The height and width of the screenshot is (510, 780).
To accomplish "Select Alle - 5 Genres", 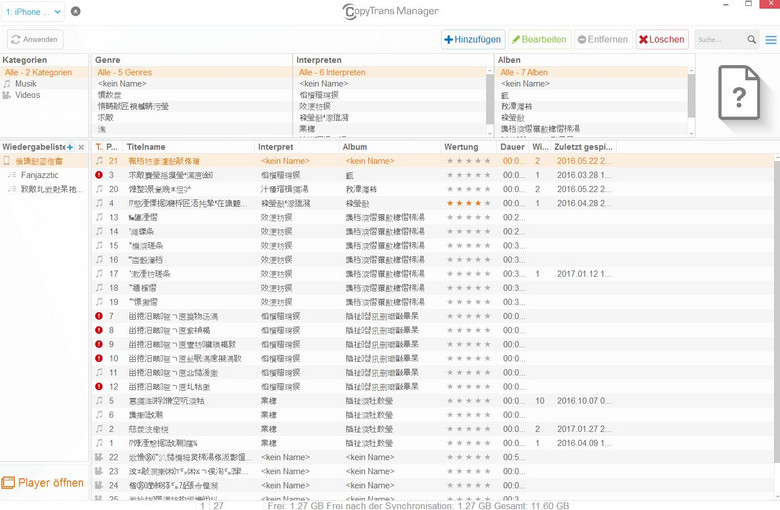I will coord(192,72).
